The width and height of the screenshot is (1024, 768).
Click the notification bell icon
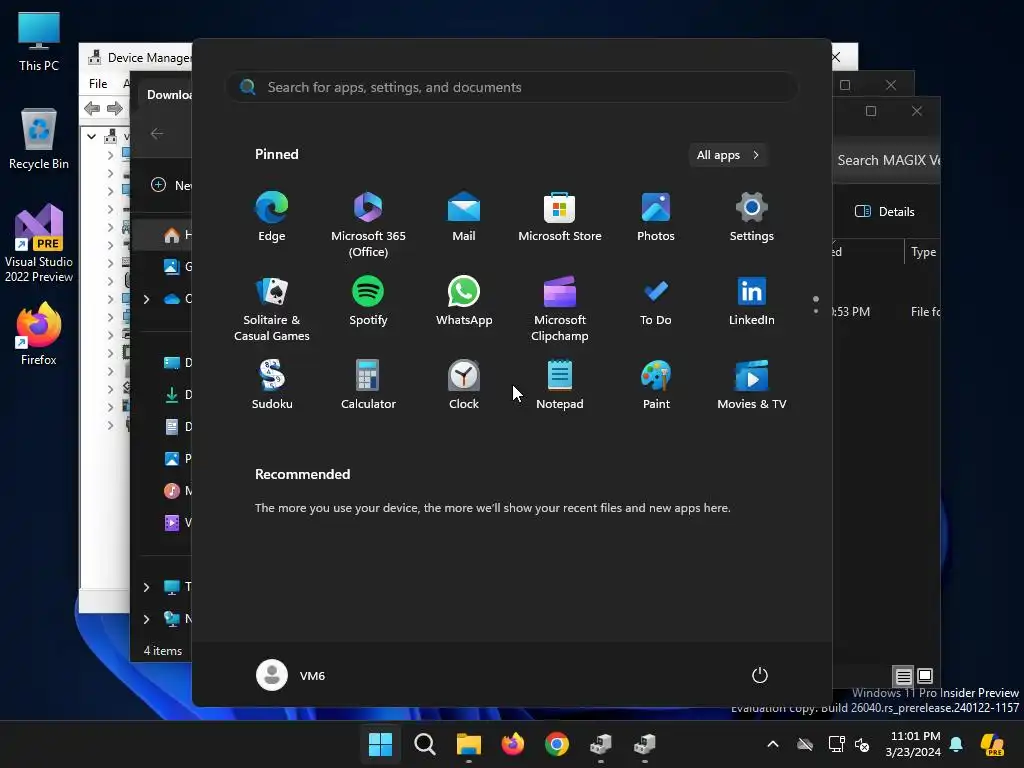pyautogui.click(x=956, y=744)
